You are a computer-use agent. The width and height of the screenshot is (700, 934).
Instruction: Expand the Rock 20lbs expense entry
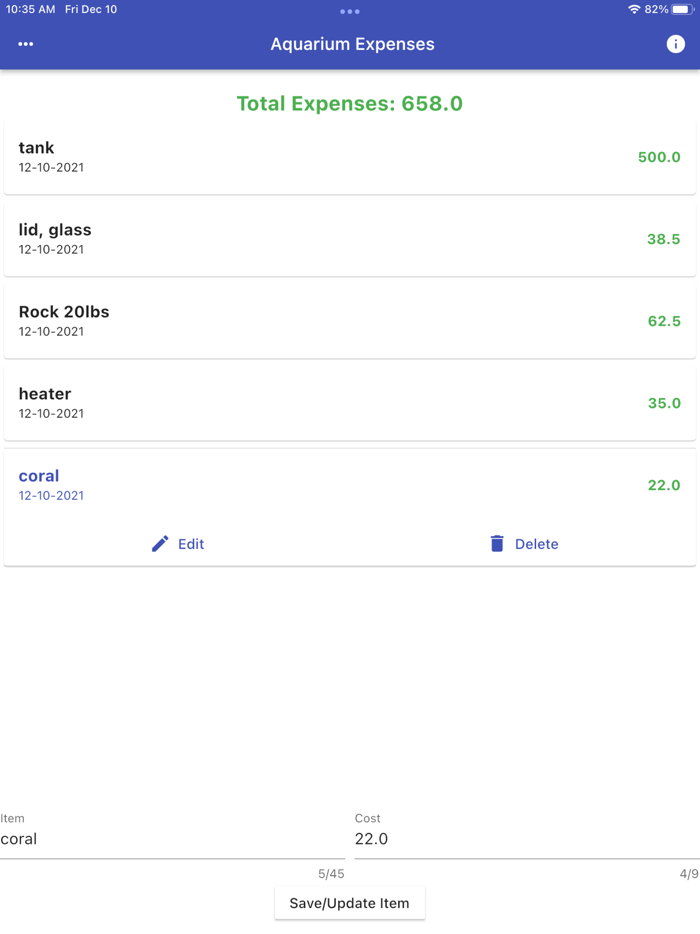350,321
